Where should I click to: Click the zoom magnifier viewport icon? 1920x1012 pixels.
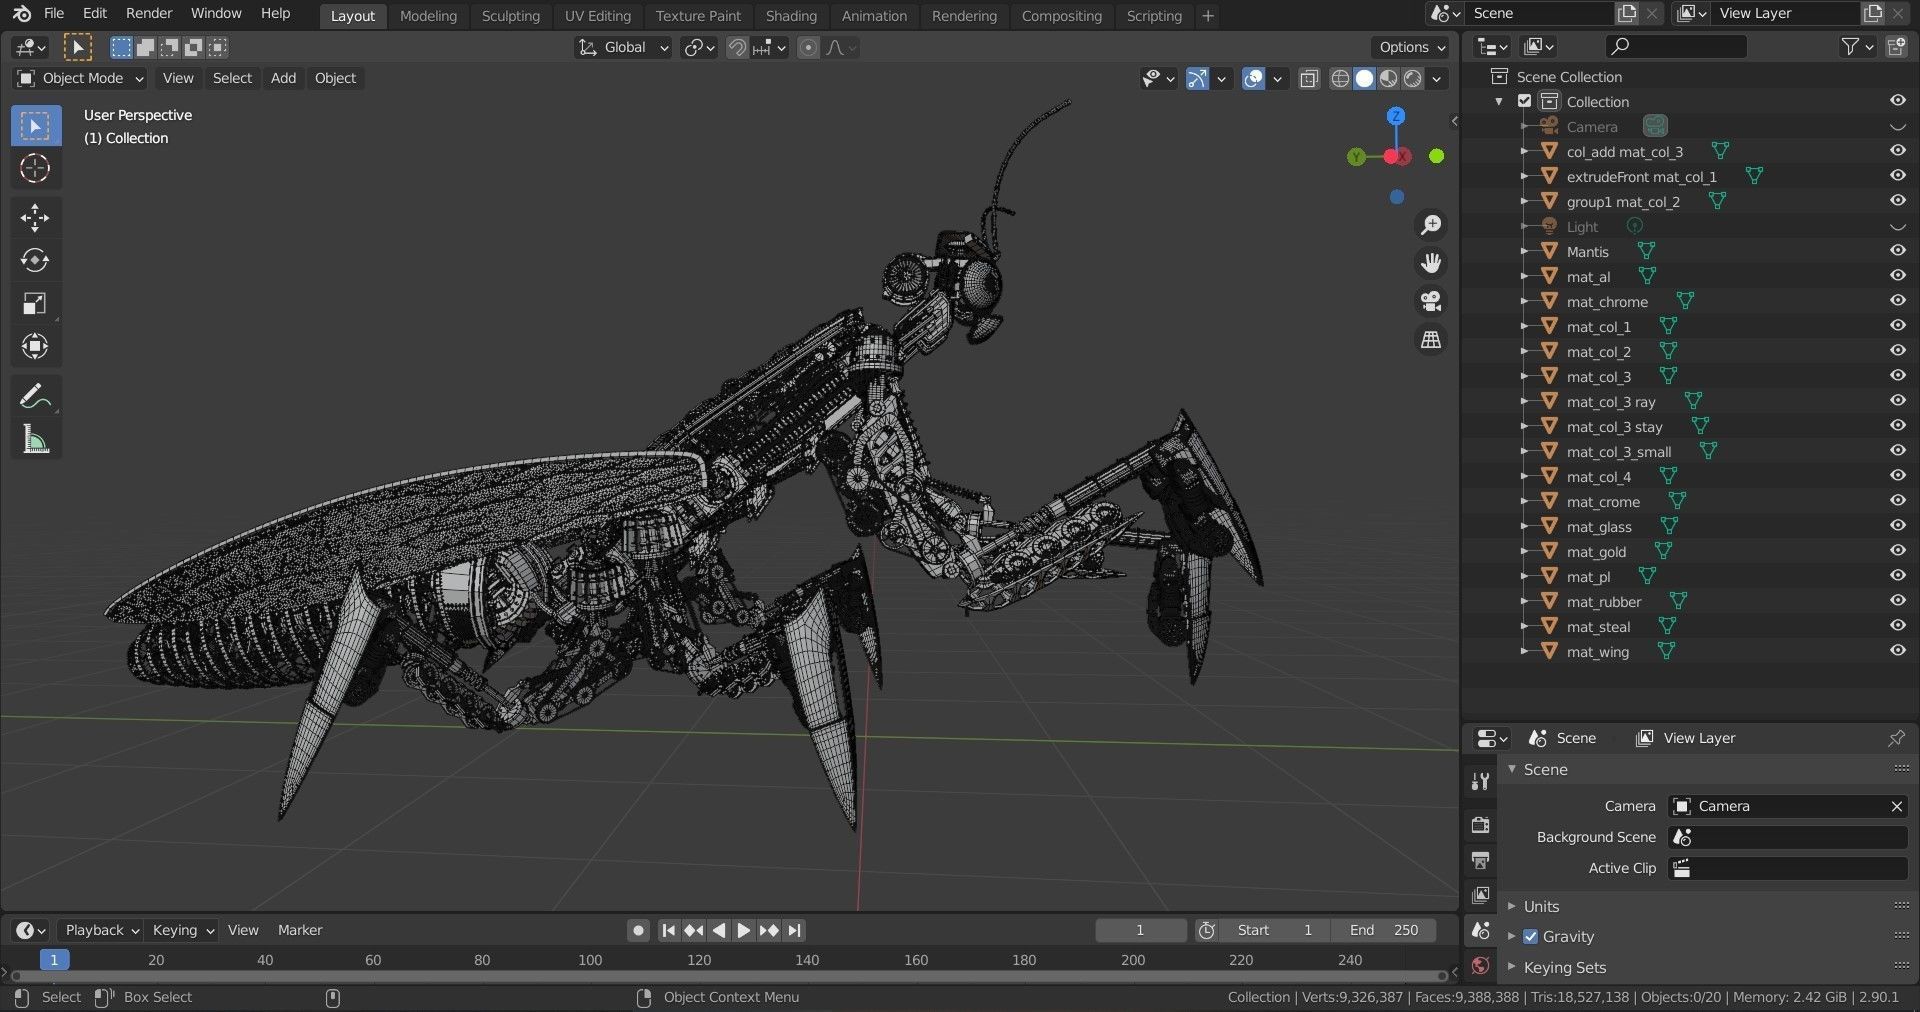[x=1431, y=225]
